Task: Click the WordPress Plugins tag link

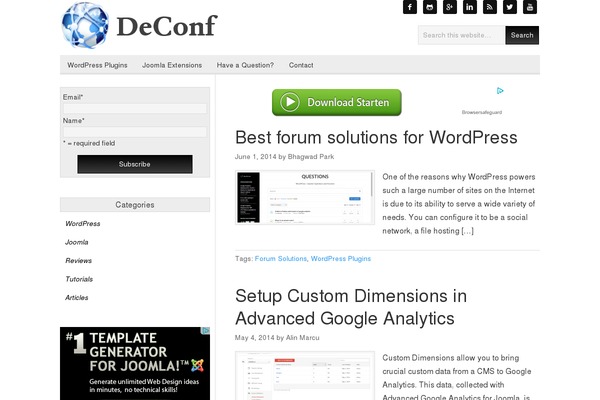Action: coord(341,259)
